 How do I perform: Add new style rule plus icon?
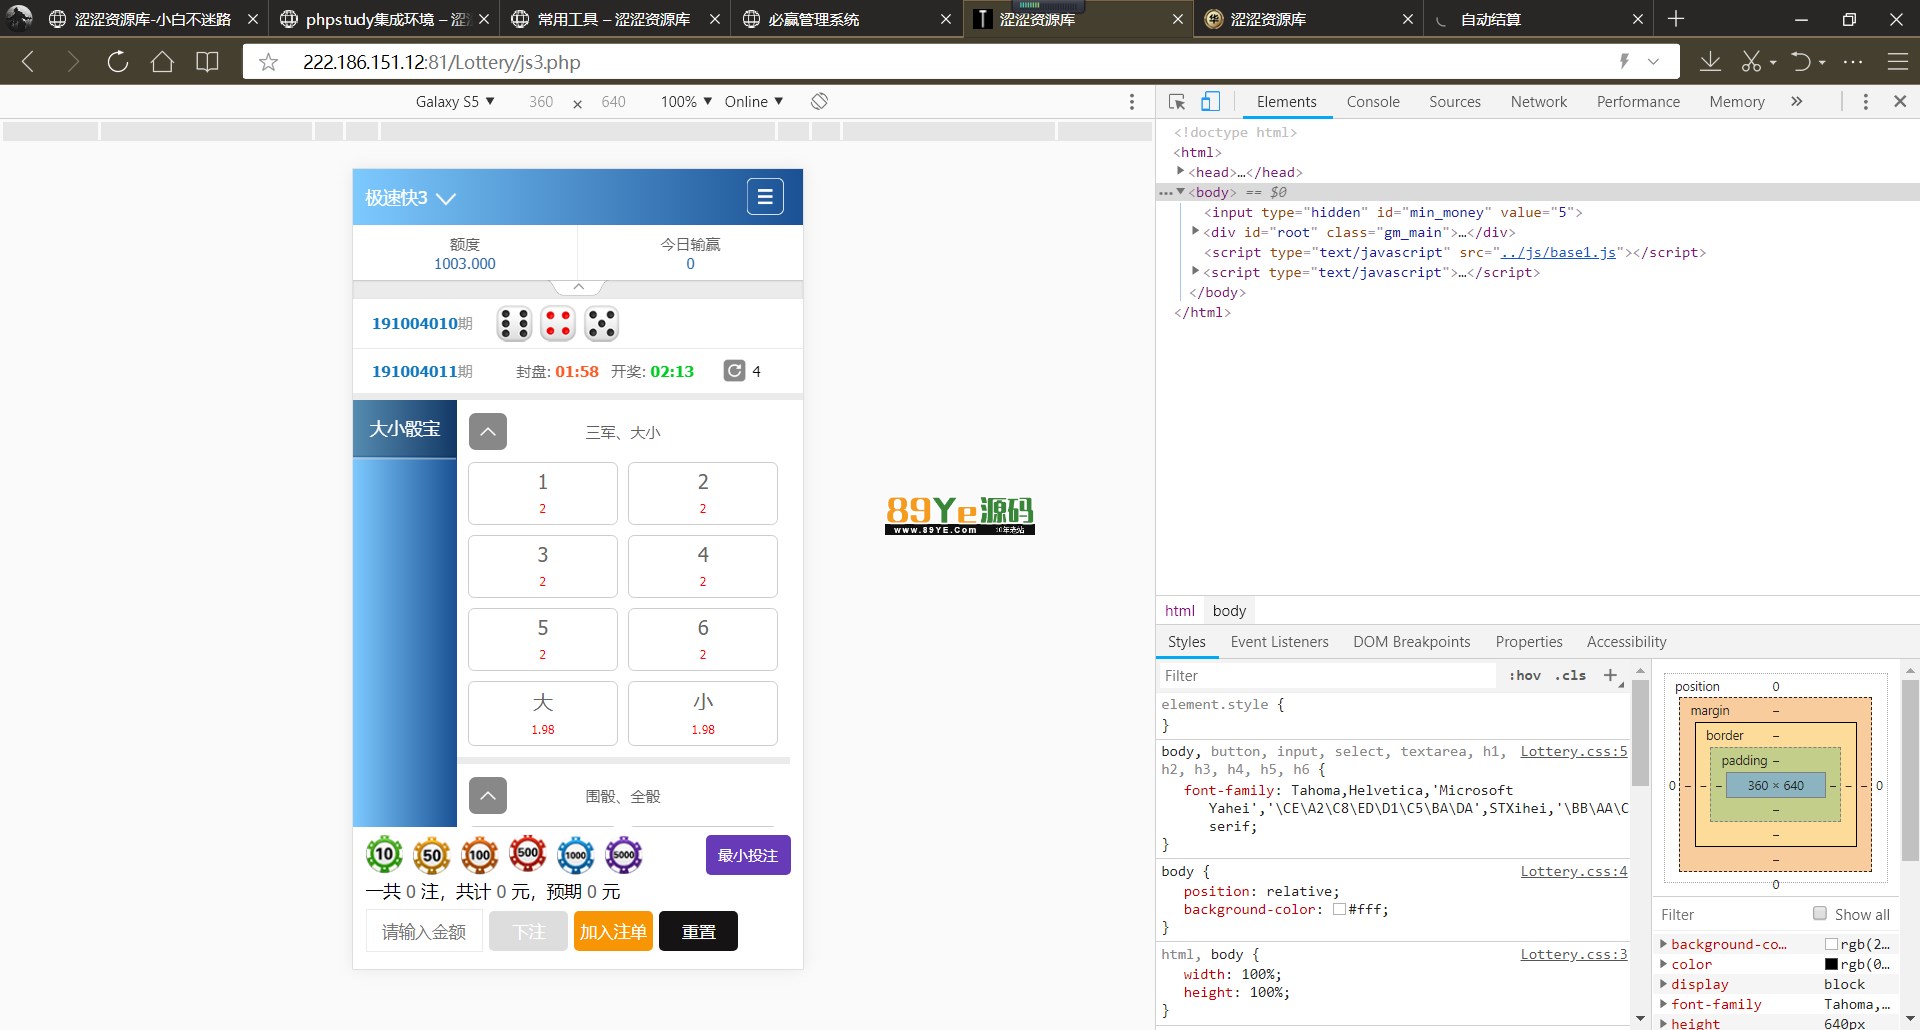[1611, 675]
